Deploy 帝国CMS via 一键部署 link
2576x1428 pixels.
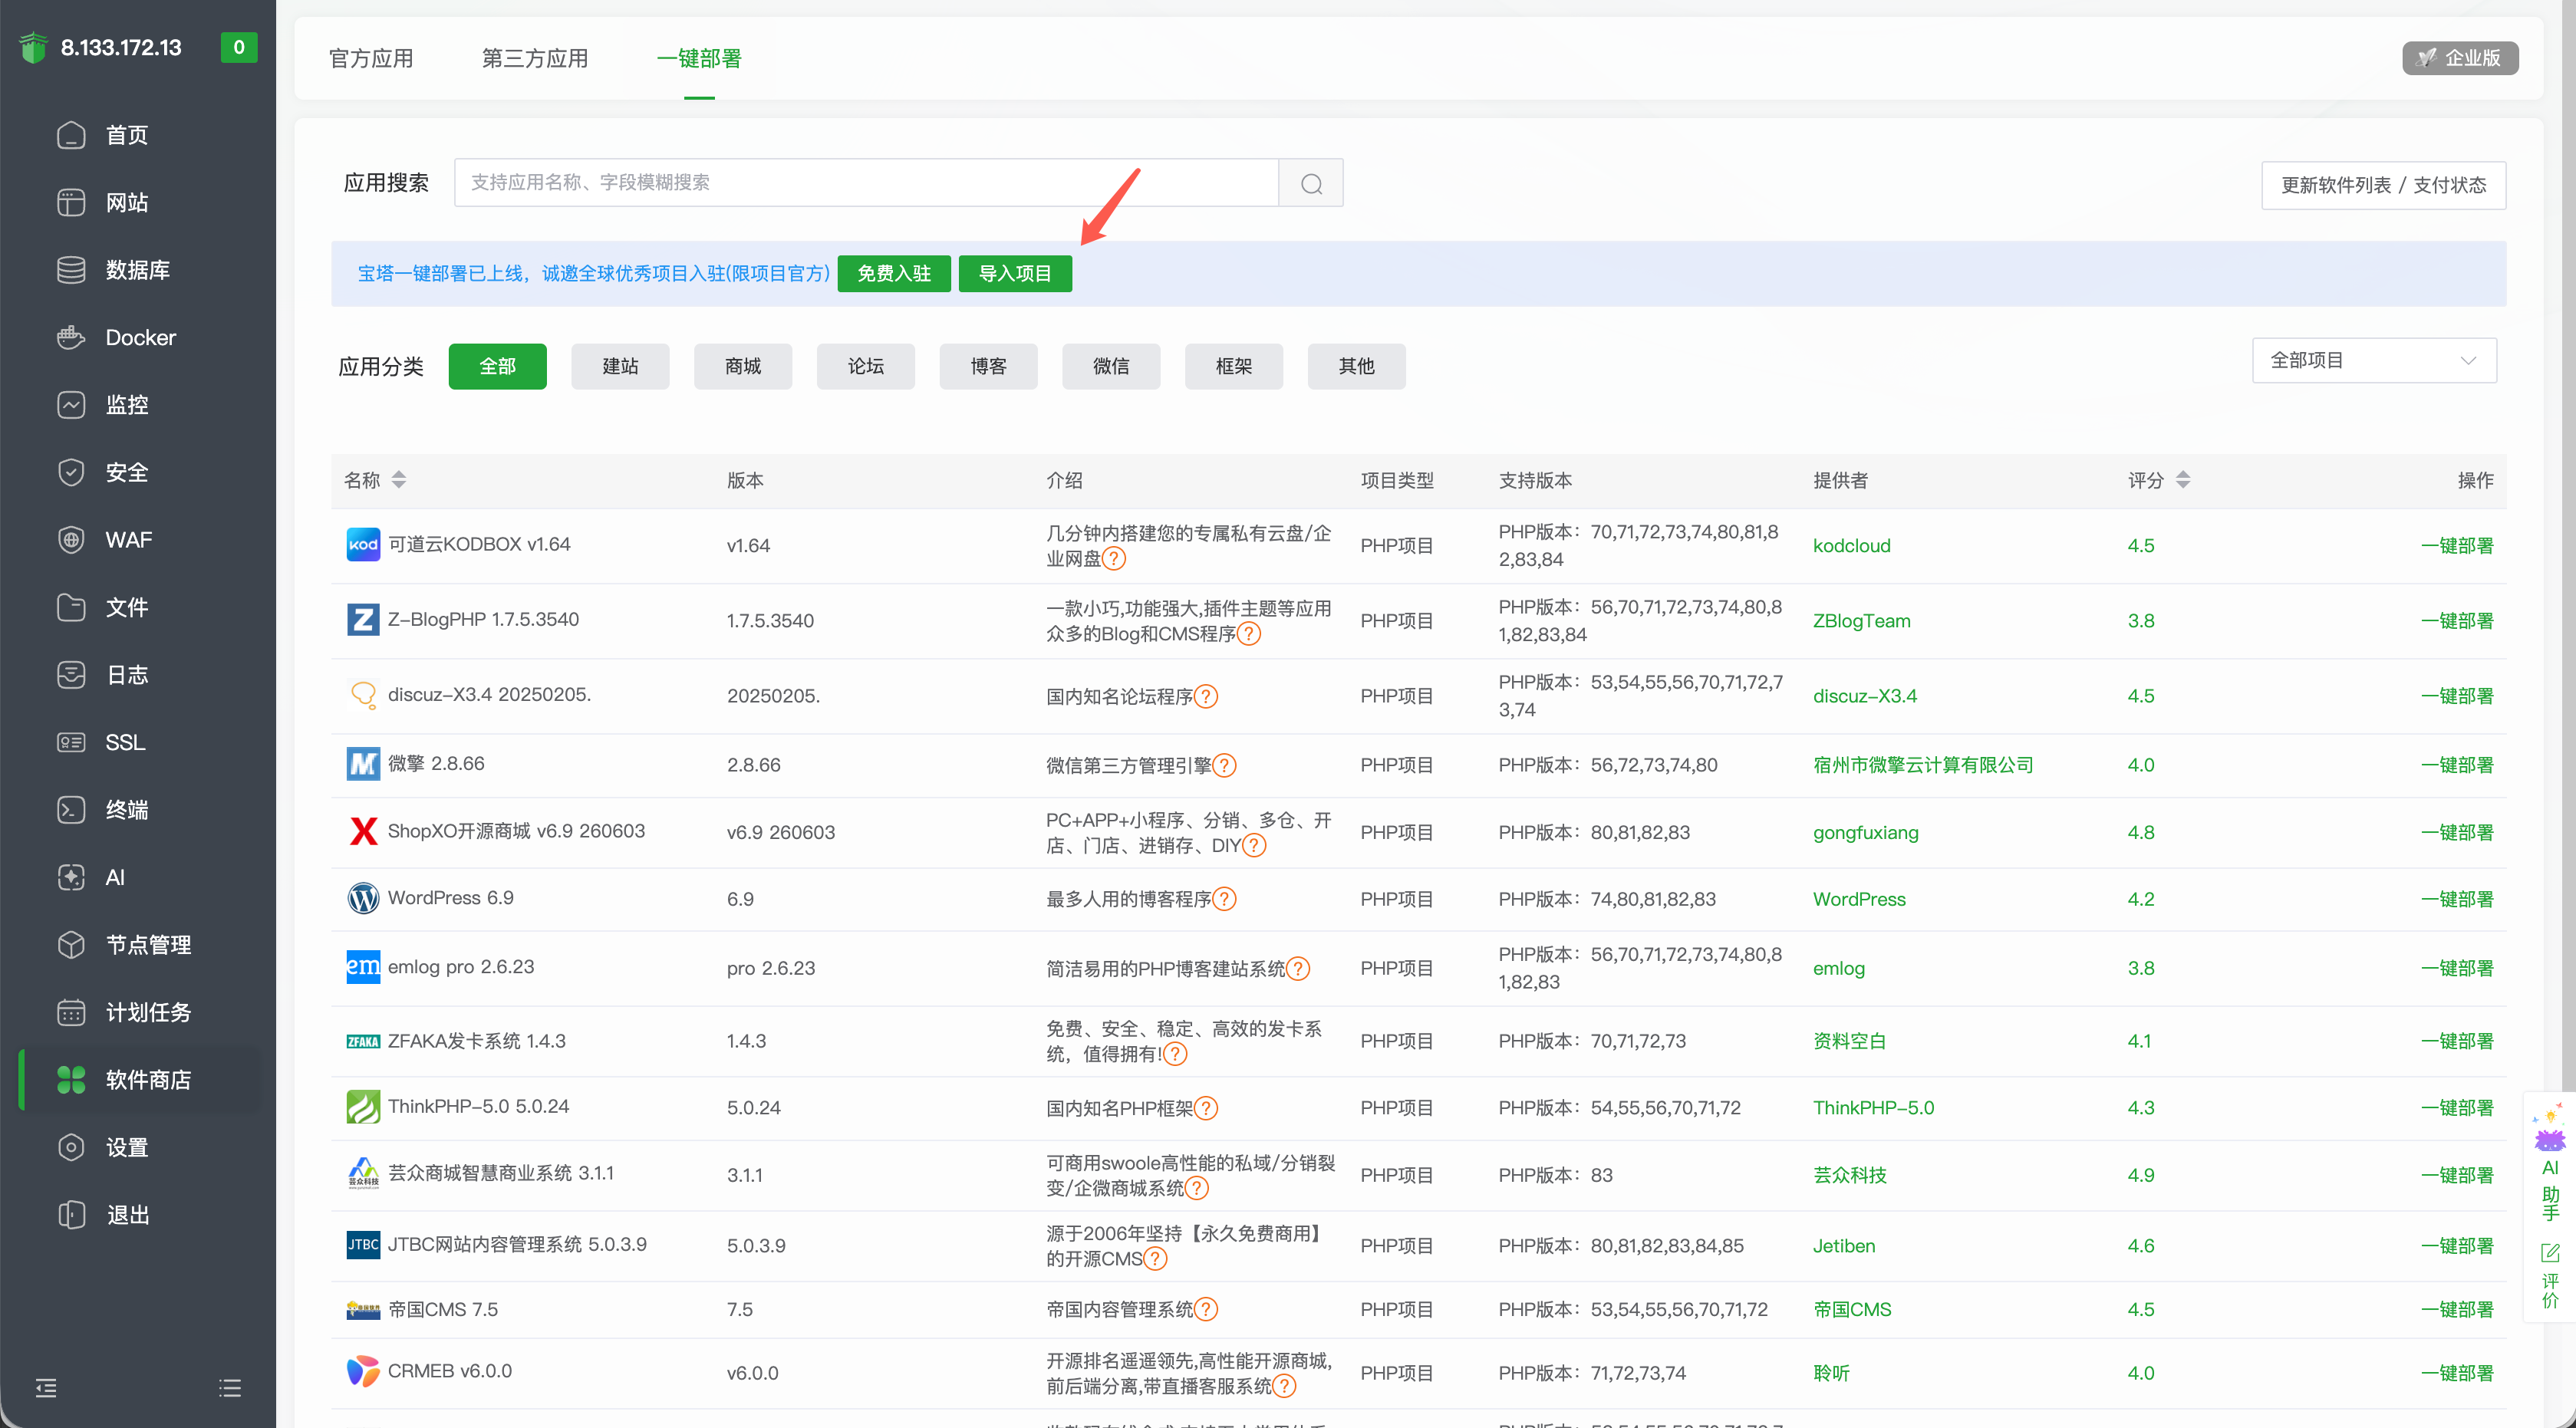(2457, 1309)
